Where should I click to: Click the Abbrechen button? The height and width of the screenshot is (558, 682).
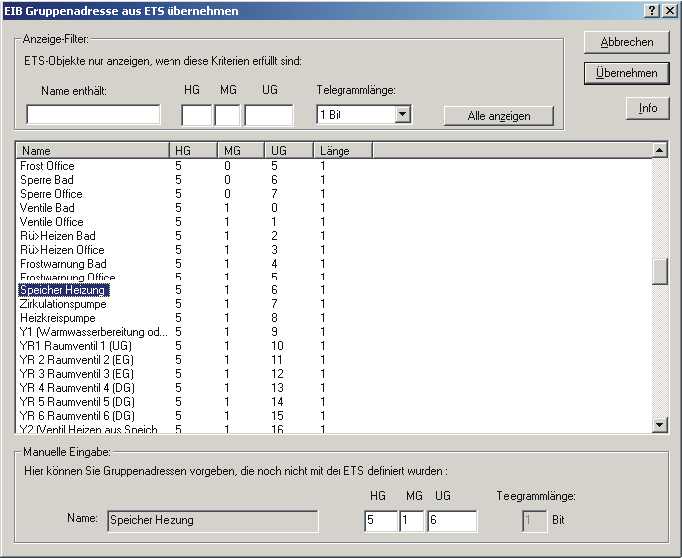point(627,42)
